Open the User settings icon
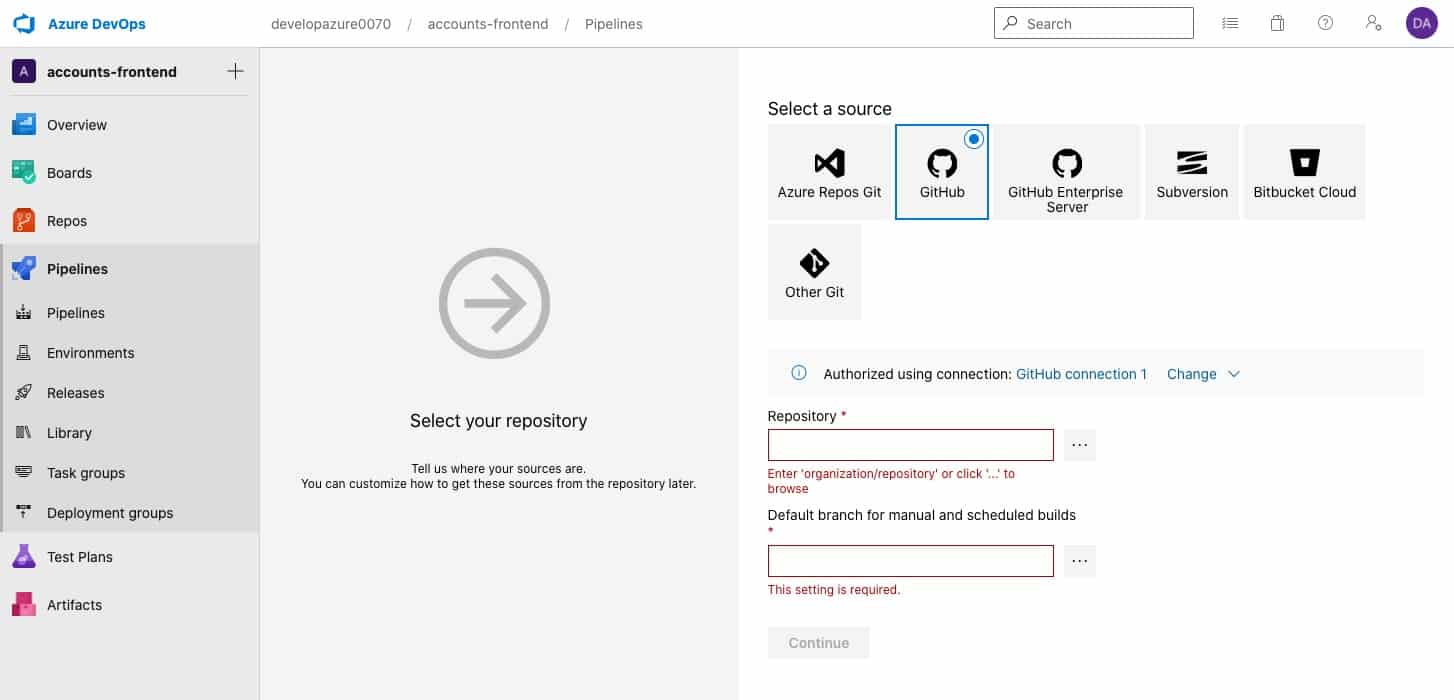This screenshot has width=1454, height=700. [1373, 23]
